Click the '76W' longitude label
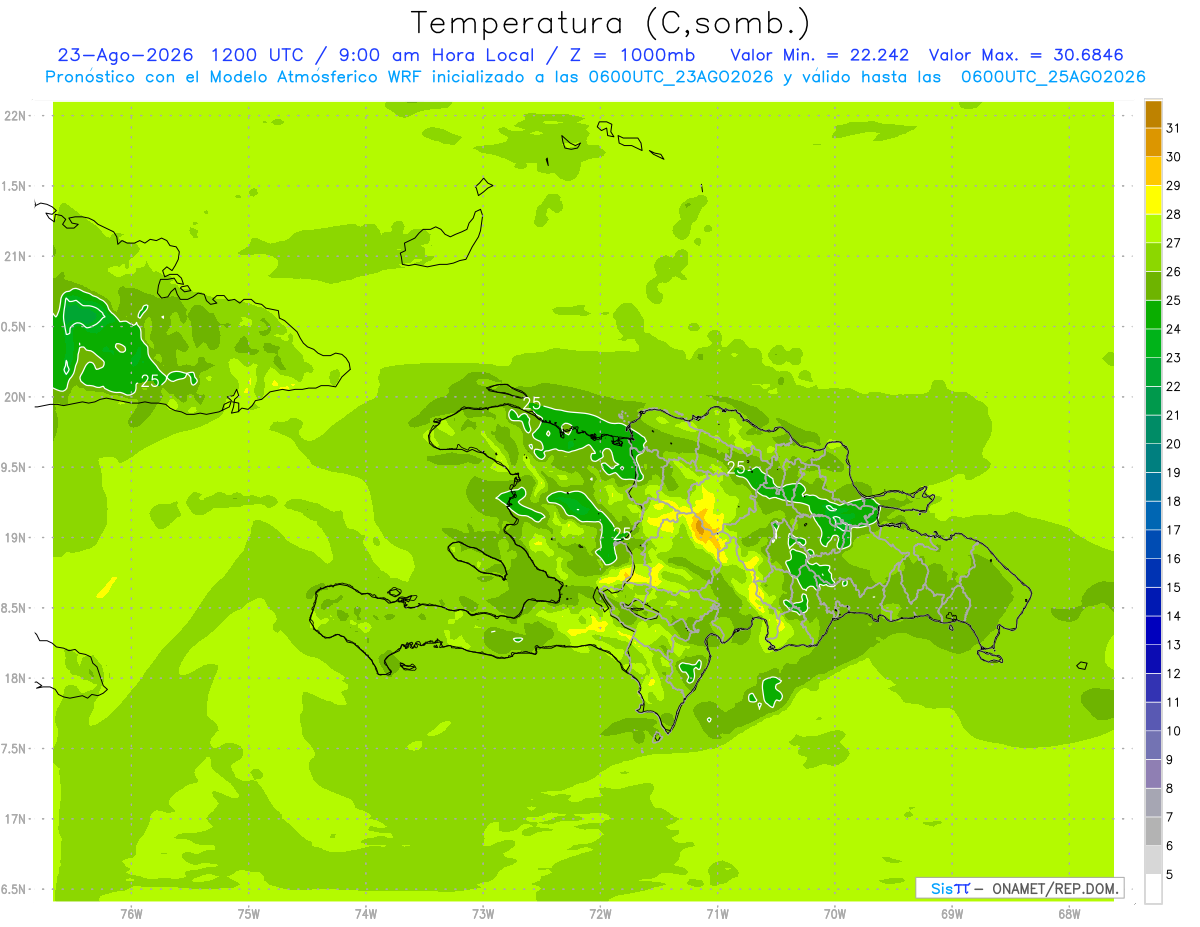 pos(131,915)
